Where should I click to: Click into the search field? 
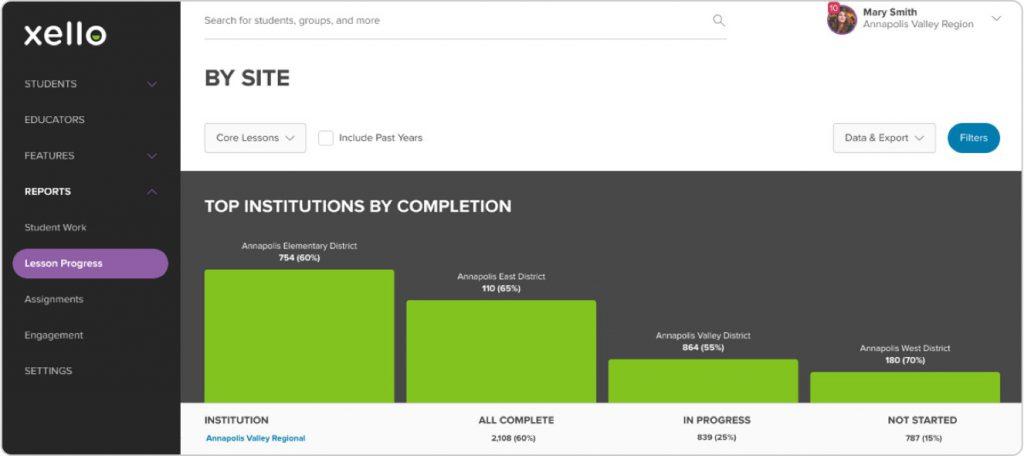[x=450, y=20]
